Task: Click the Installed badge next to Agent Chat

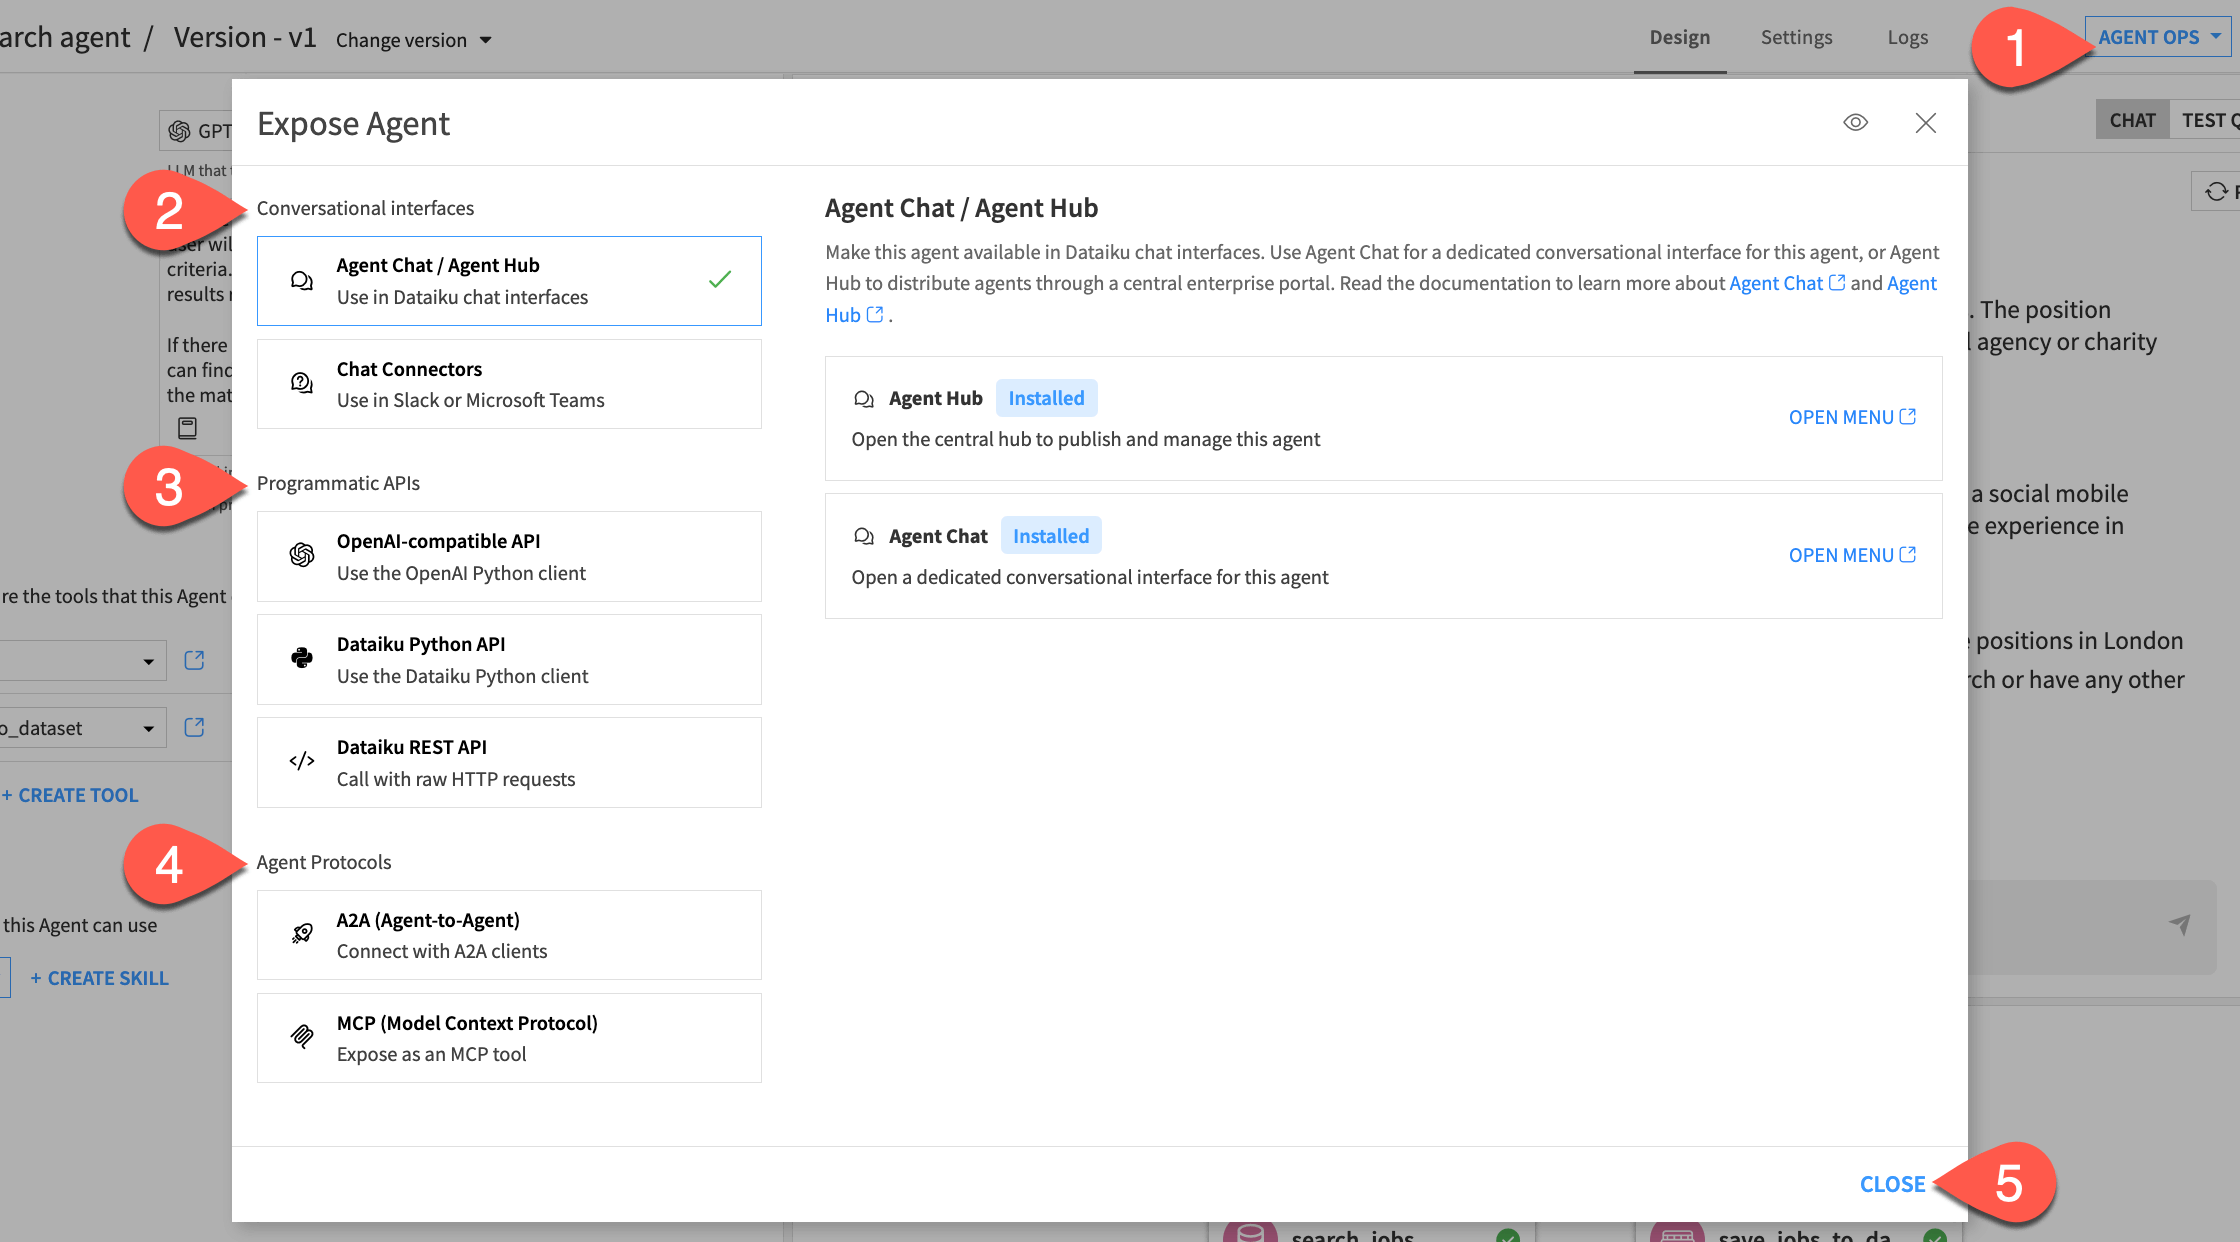Action: pos(1051,536)
